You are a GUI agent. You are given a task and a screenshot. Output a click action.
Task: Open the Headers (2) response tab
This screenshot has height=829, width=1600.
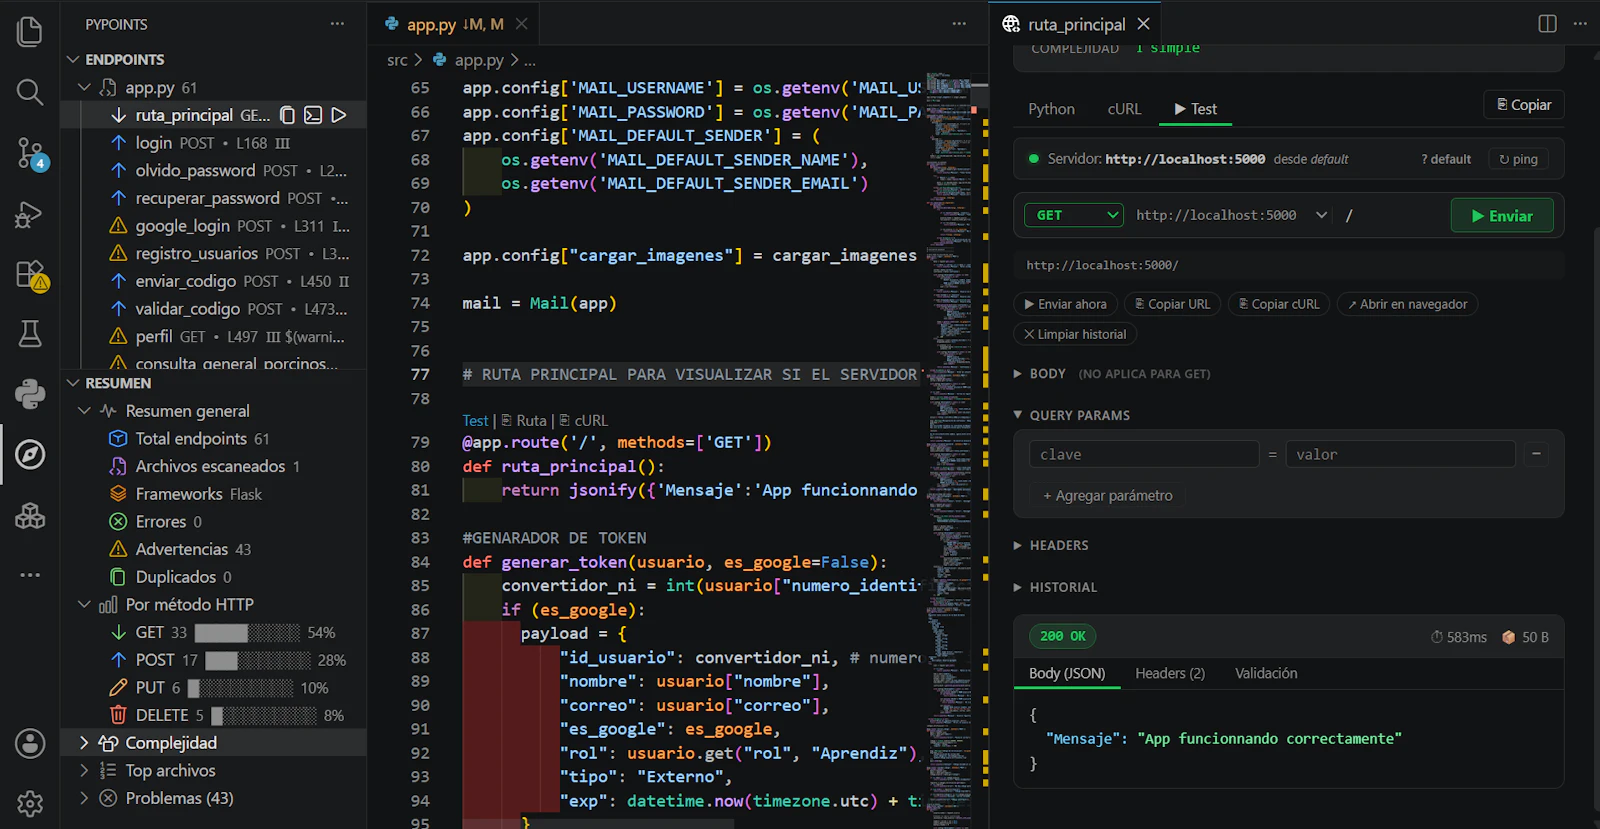click(x=1170, y=674)
